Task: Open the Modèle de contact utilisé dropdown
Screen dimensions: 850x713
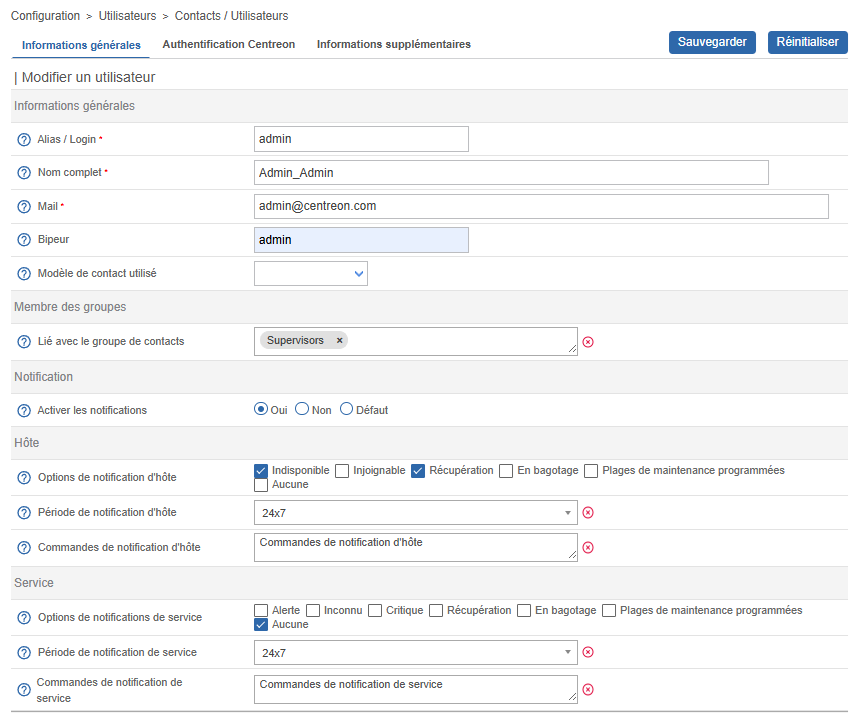Action: coord(311,273)
